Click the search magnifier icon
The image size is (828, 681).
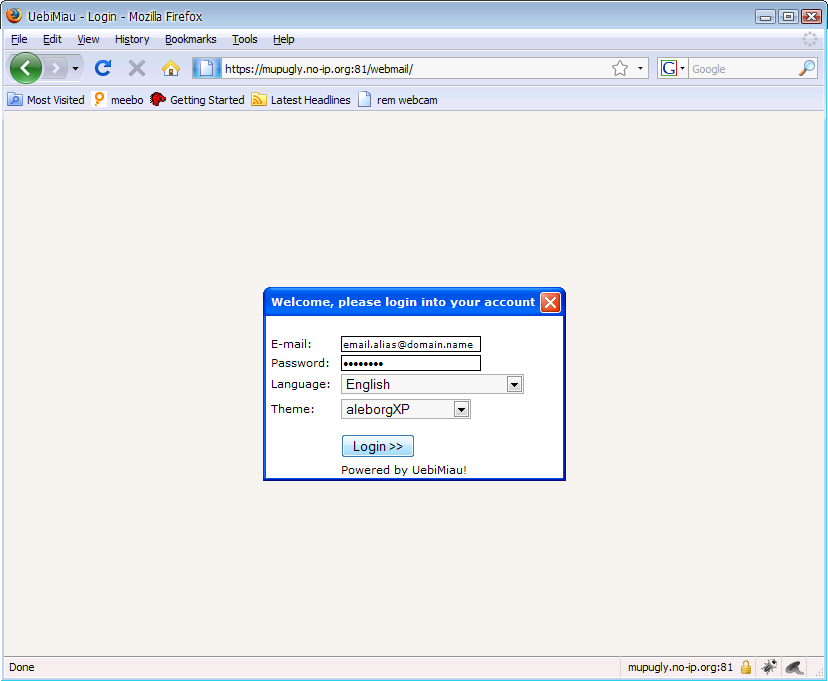807,68
